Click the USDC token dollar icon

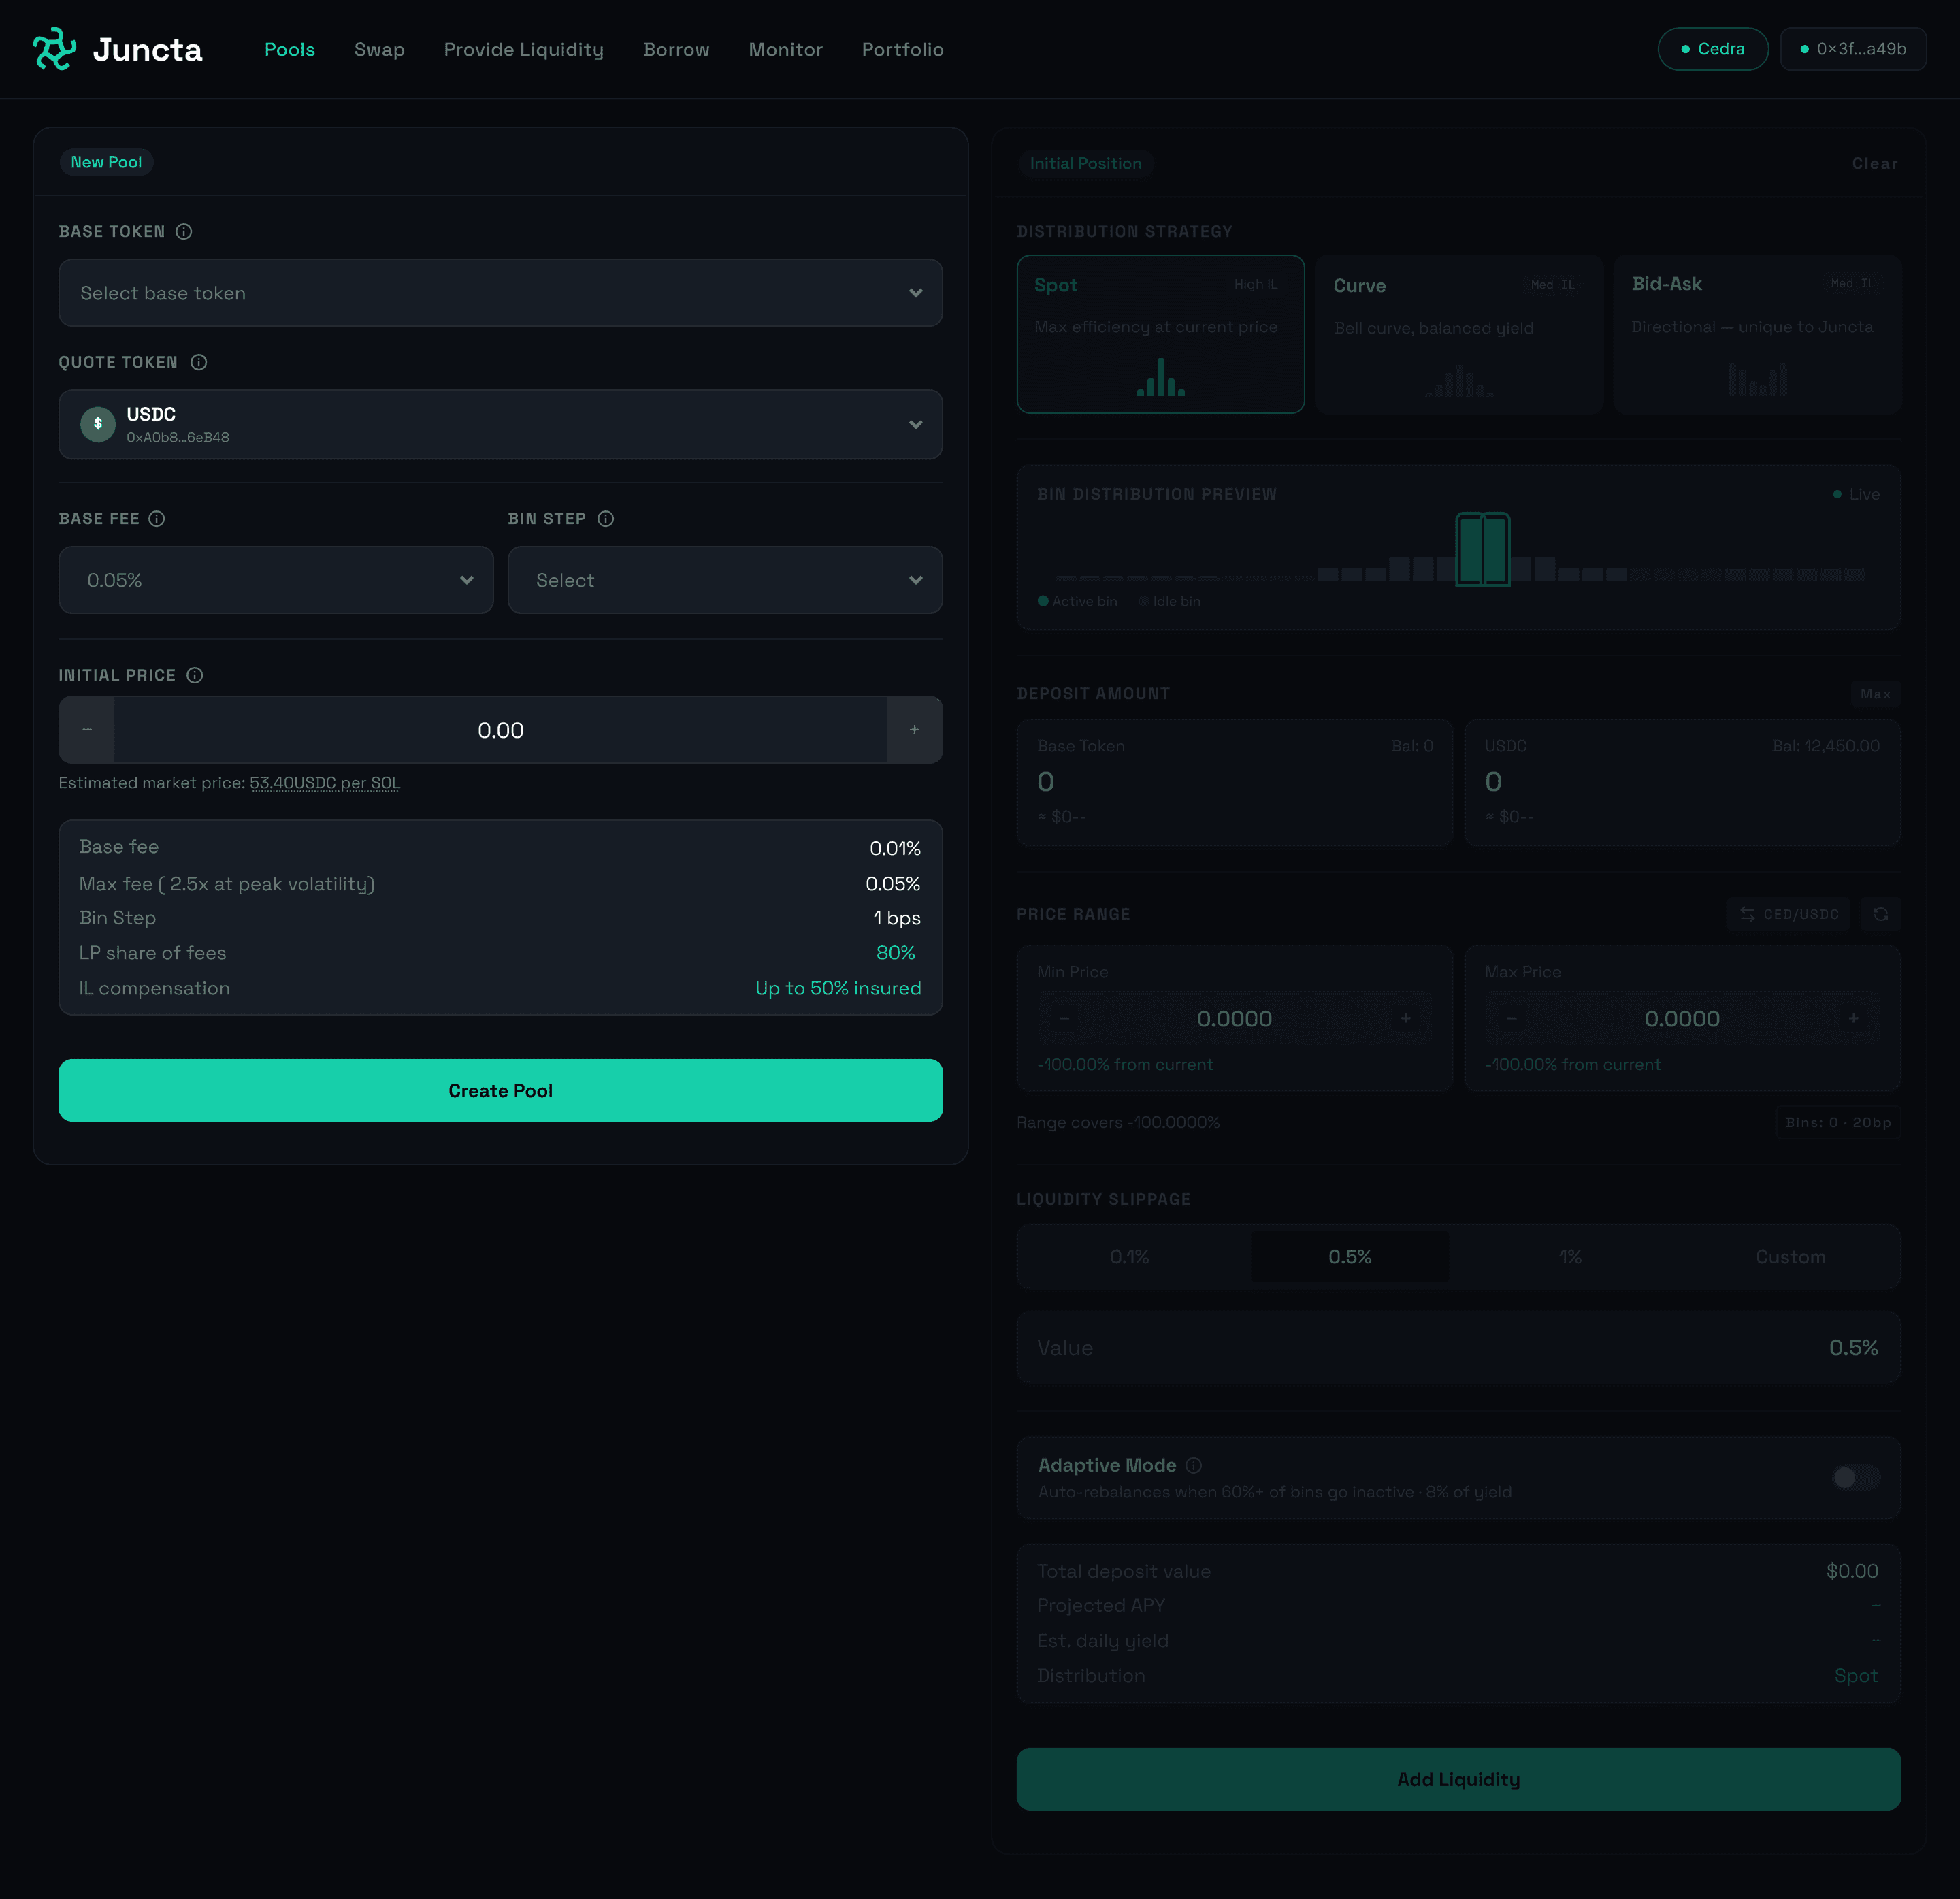[98, 424]
